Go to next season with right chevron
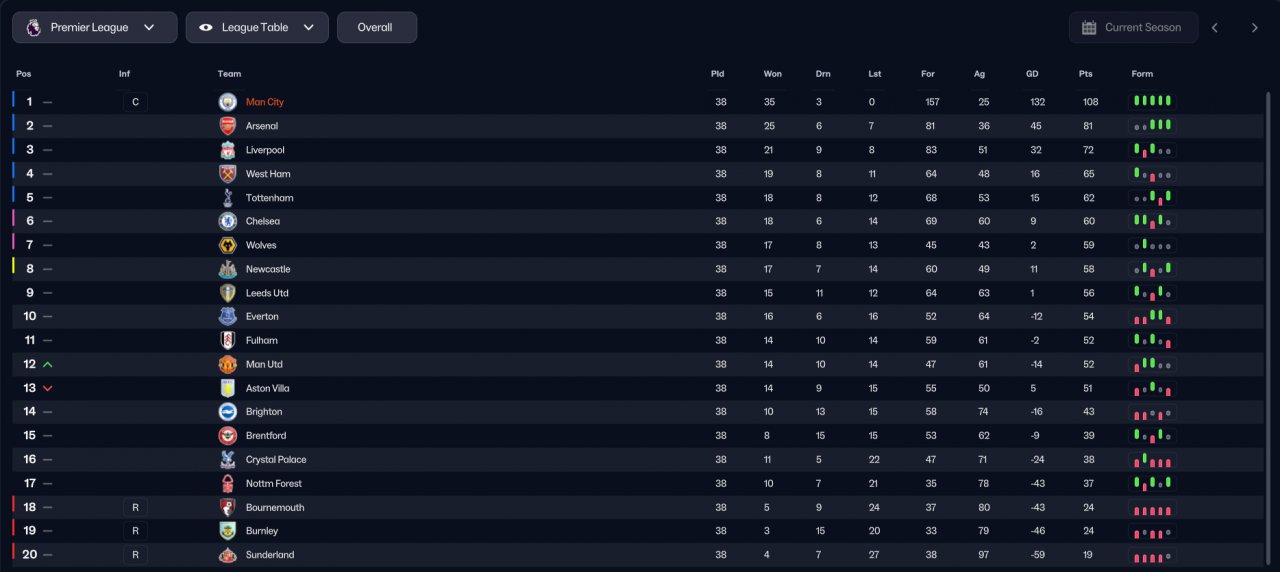Screen dimensions: 1280x572 click(1254, 28)
